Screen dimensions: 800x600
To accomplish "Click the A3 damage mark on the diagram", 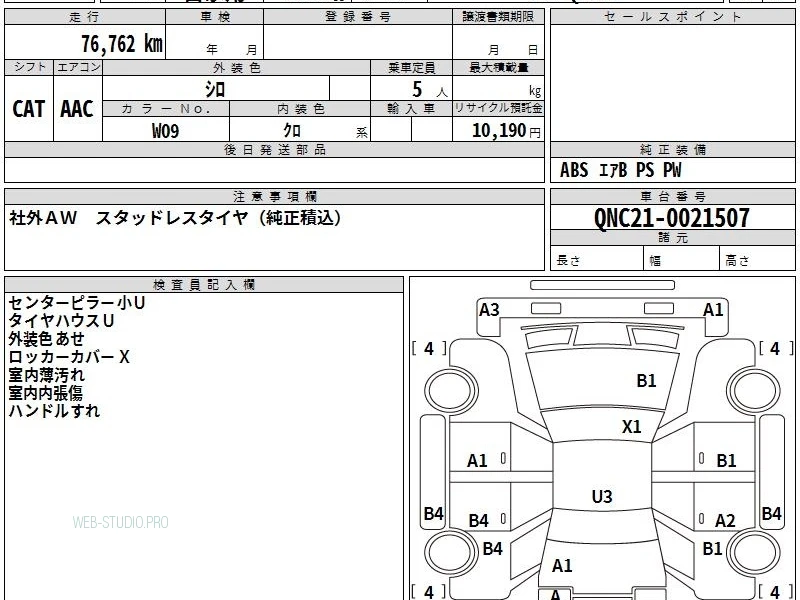I will tap(489, 310).
